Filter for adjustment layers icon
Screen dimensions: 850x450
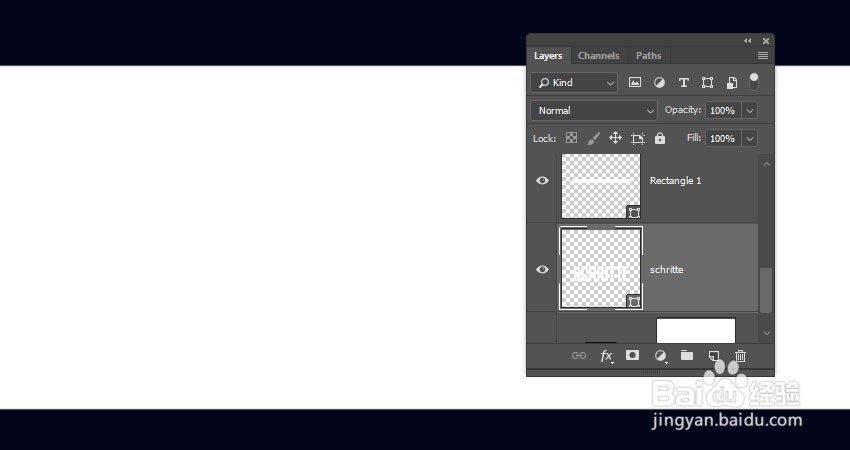(x=659, y=82)
